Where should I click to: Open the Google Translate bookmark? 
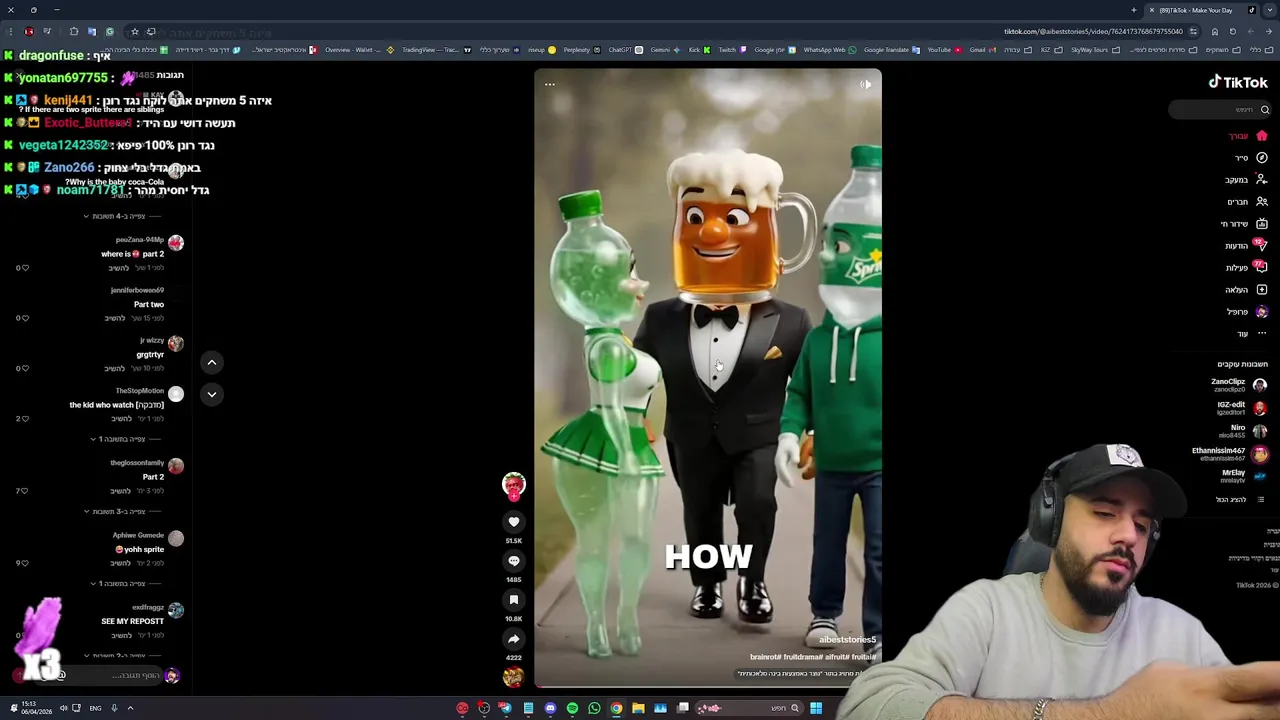[892, 50]
